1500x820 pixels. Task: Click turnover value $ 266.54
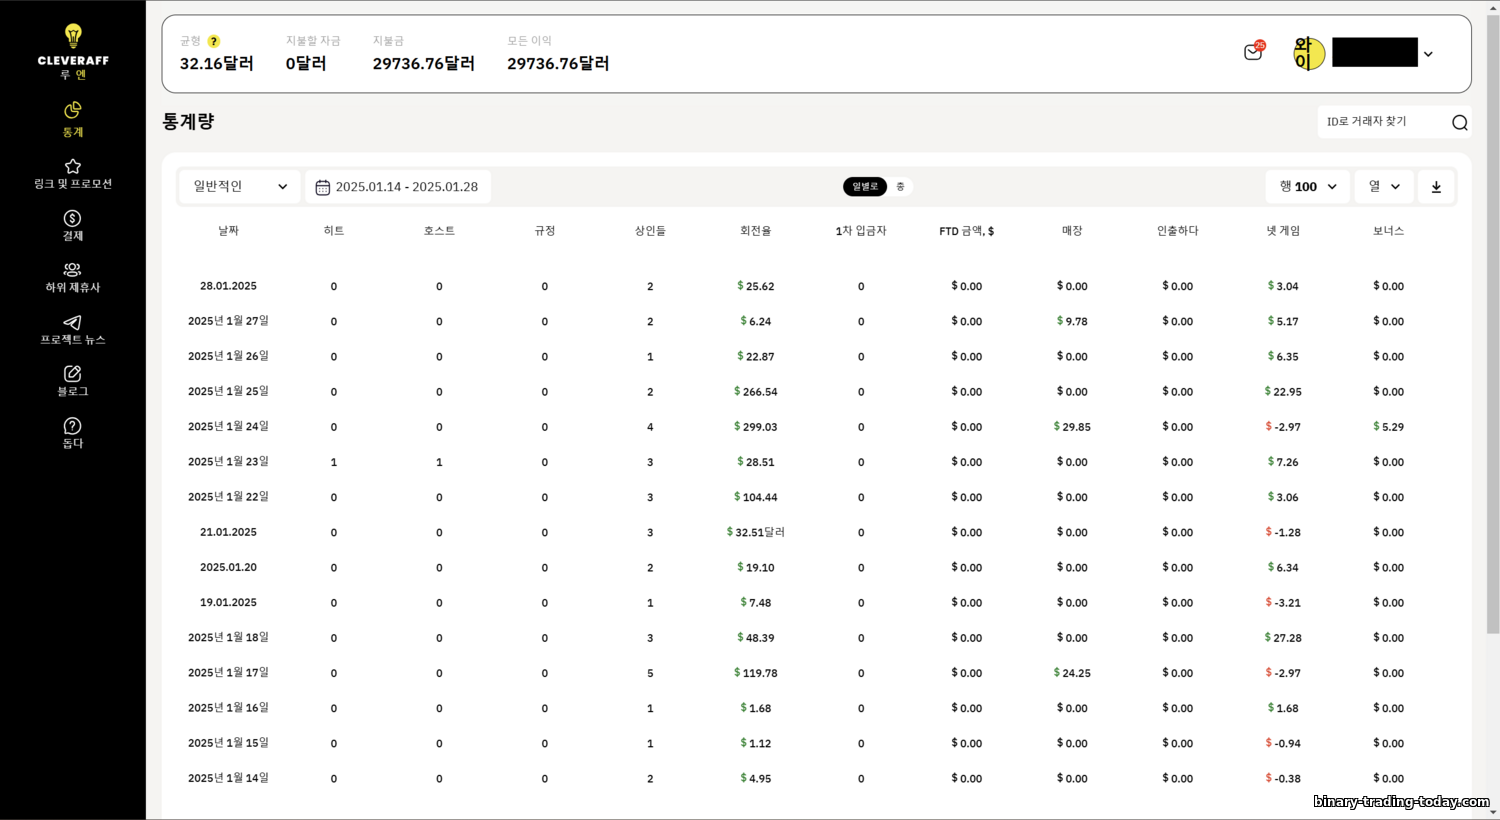pyautogui.click(x=755, y=392)
